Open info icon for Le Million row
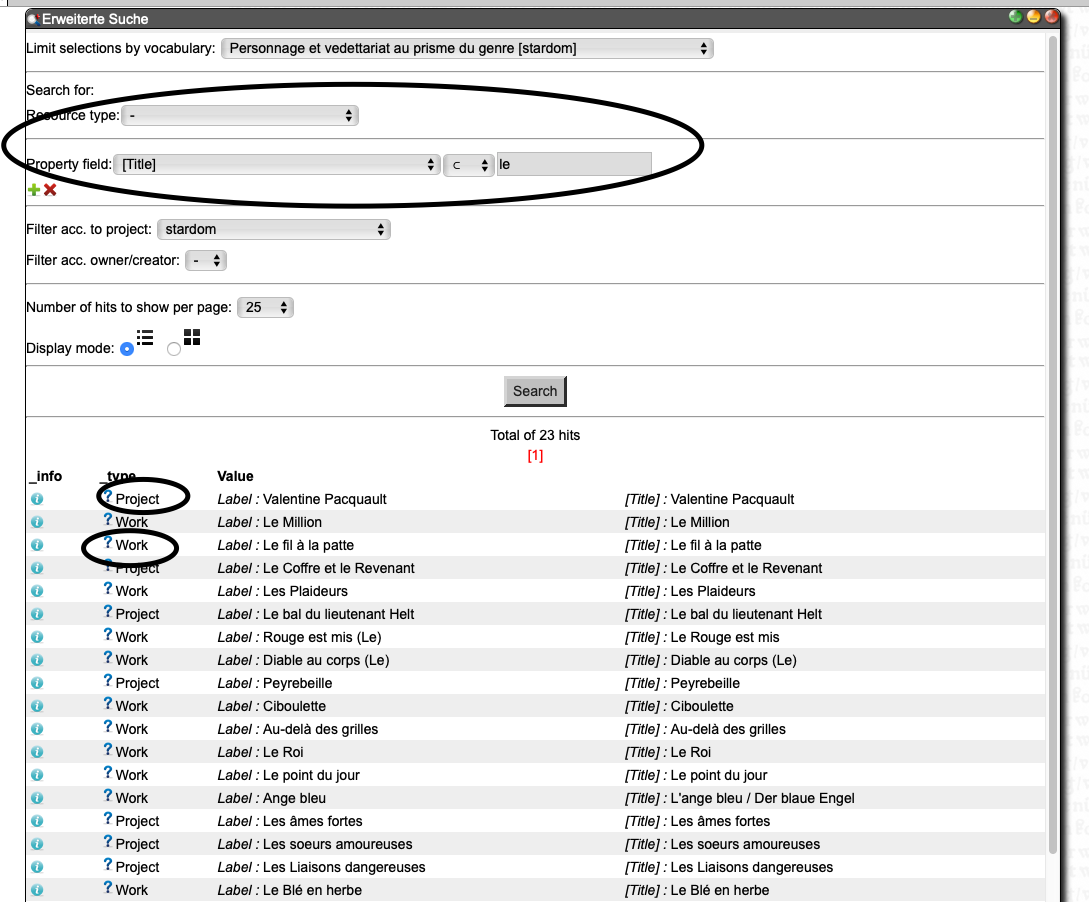Viewport: 1089px width, 902px height. (x=37, y=522)
